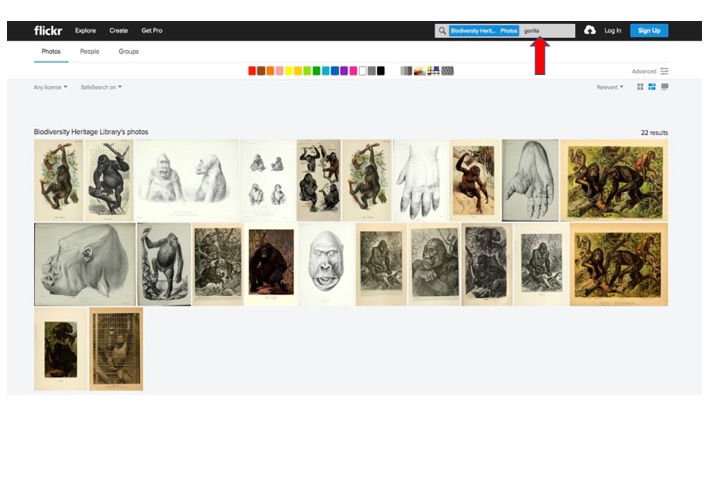Click the search magnifier icon
Image resolution: width=720 pixels, height=480 pixels.
442,31
